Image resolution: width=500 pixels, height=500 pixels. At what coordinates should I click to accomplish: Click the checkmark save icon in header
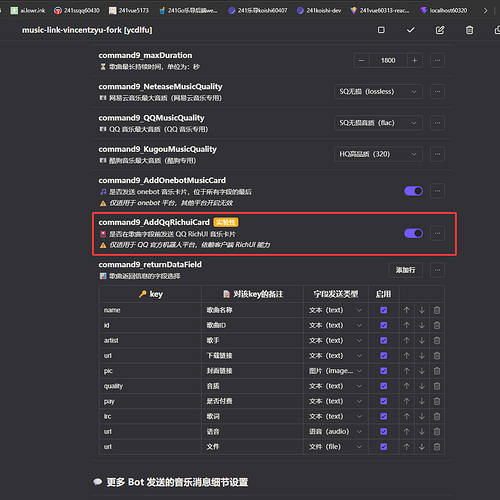pos(410,30)
